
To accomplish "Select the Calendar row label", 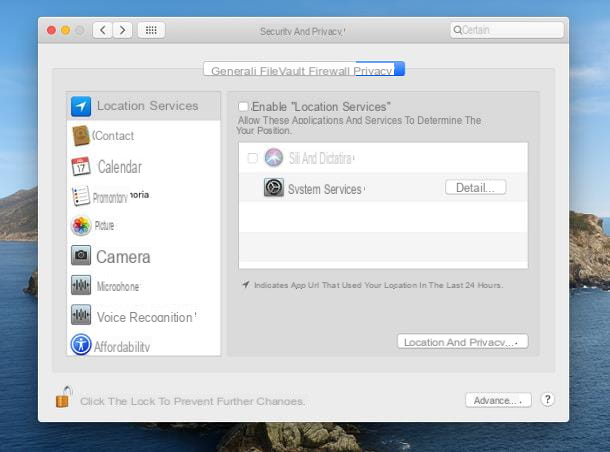I will pyautogui.click(x=120, y=167).
